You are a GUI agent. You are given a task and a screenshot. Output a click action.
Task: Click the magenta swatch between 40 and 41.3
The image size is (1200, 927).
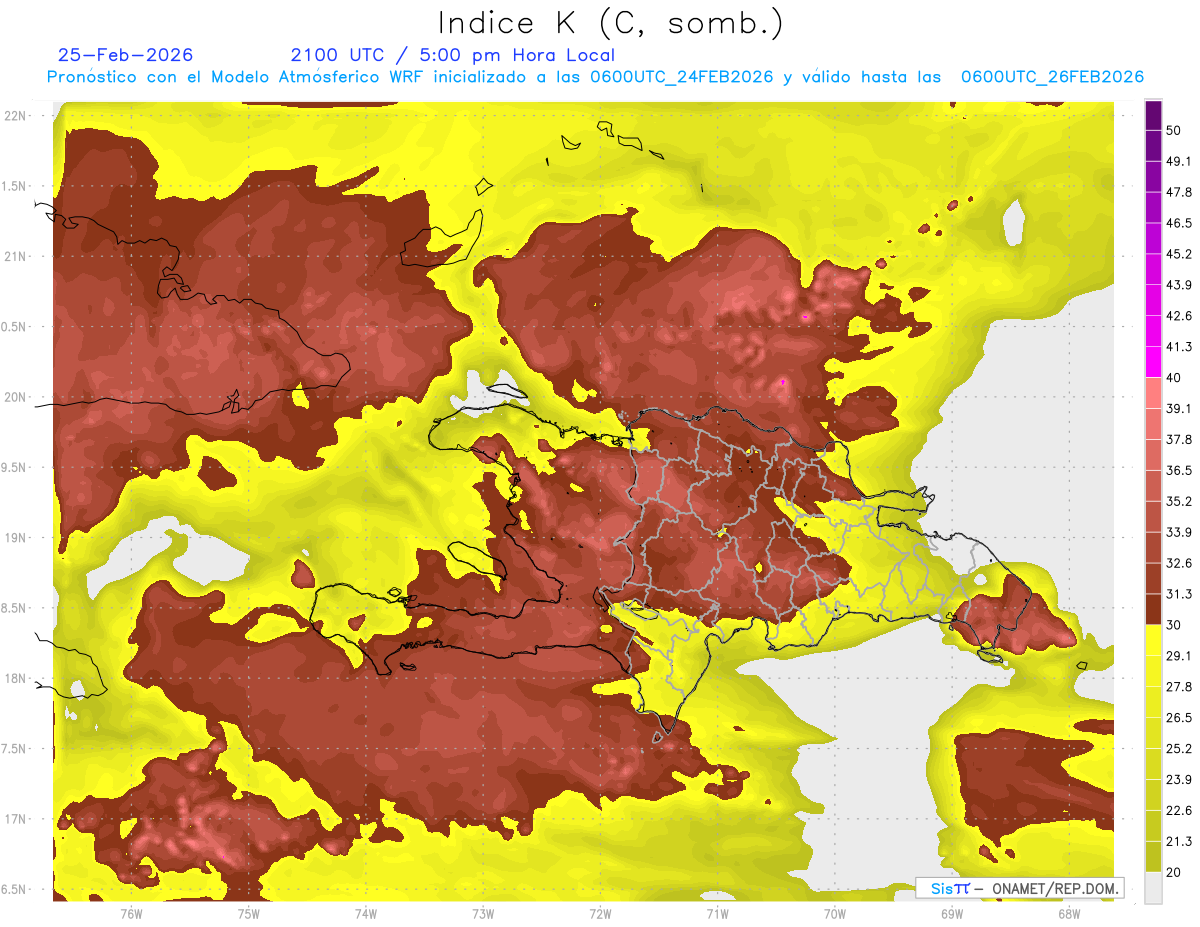[x=1153, y=362]
